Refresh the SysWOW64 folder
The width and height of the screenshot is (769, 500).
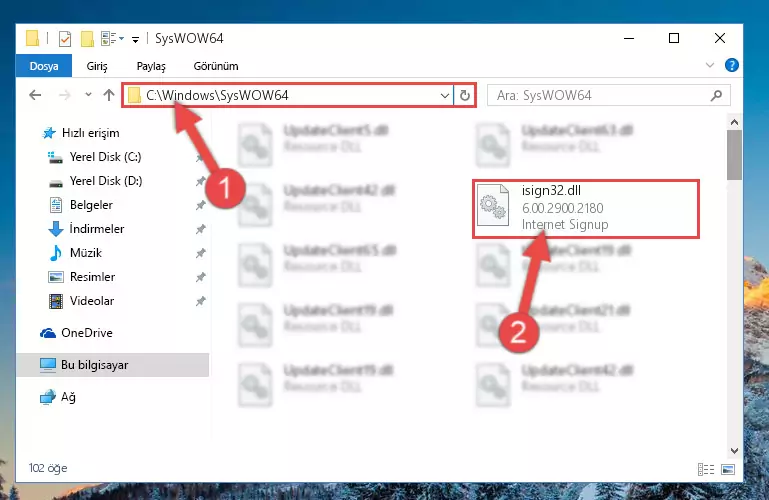[464, 96]
